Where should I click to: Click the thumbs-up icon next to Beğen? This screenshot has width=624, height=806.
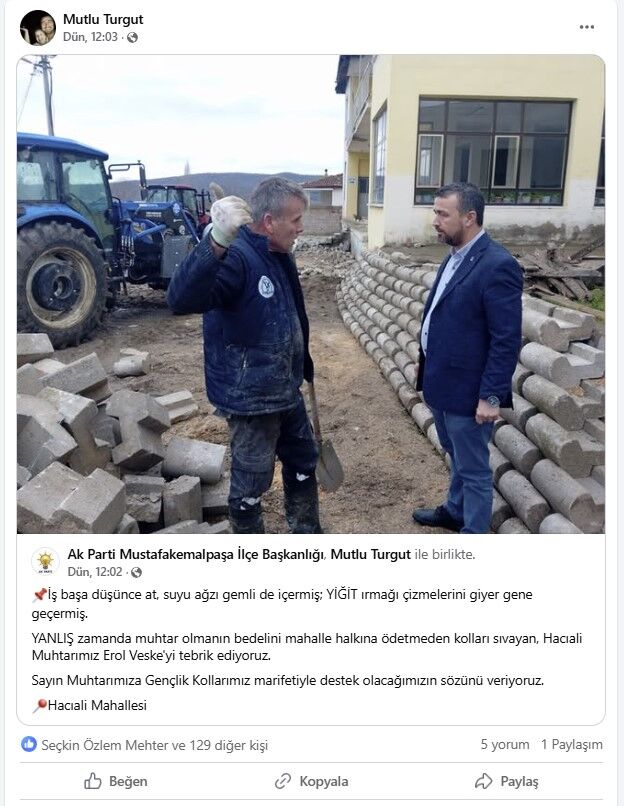click(93, 781)
